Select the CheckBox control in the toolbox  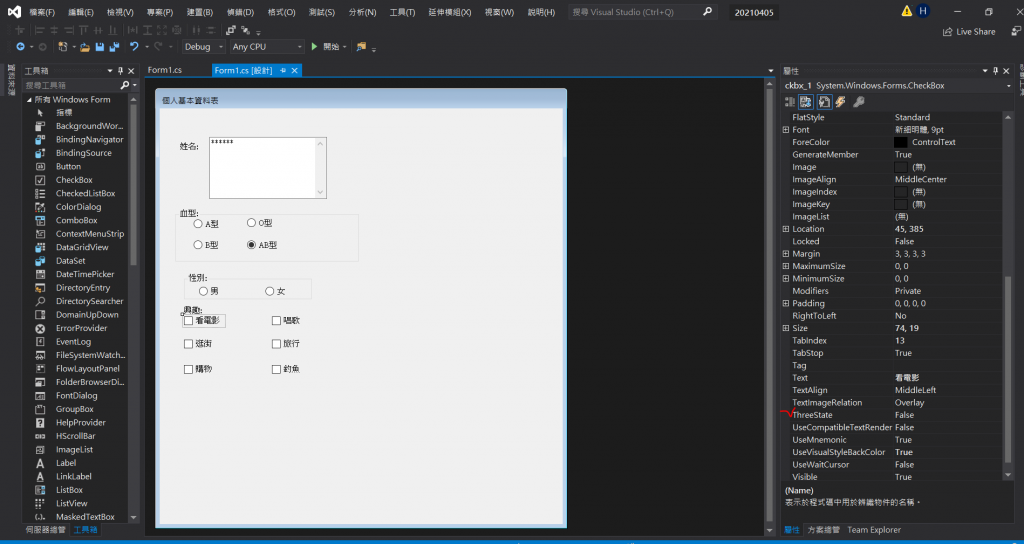coord(74,180)
